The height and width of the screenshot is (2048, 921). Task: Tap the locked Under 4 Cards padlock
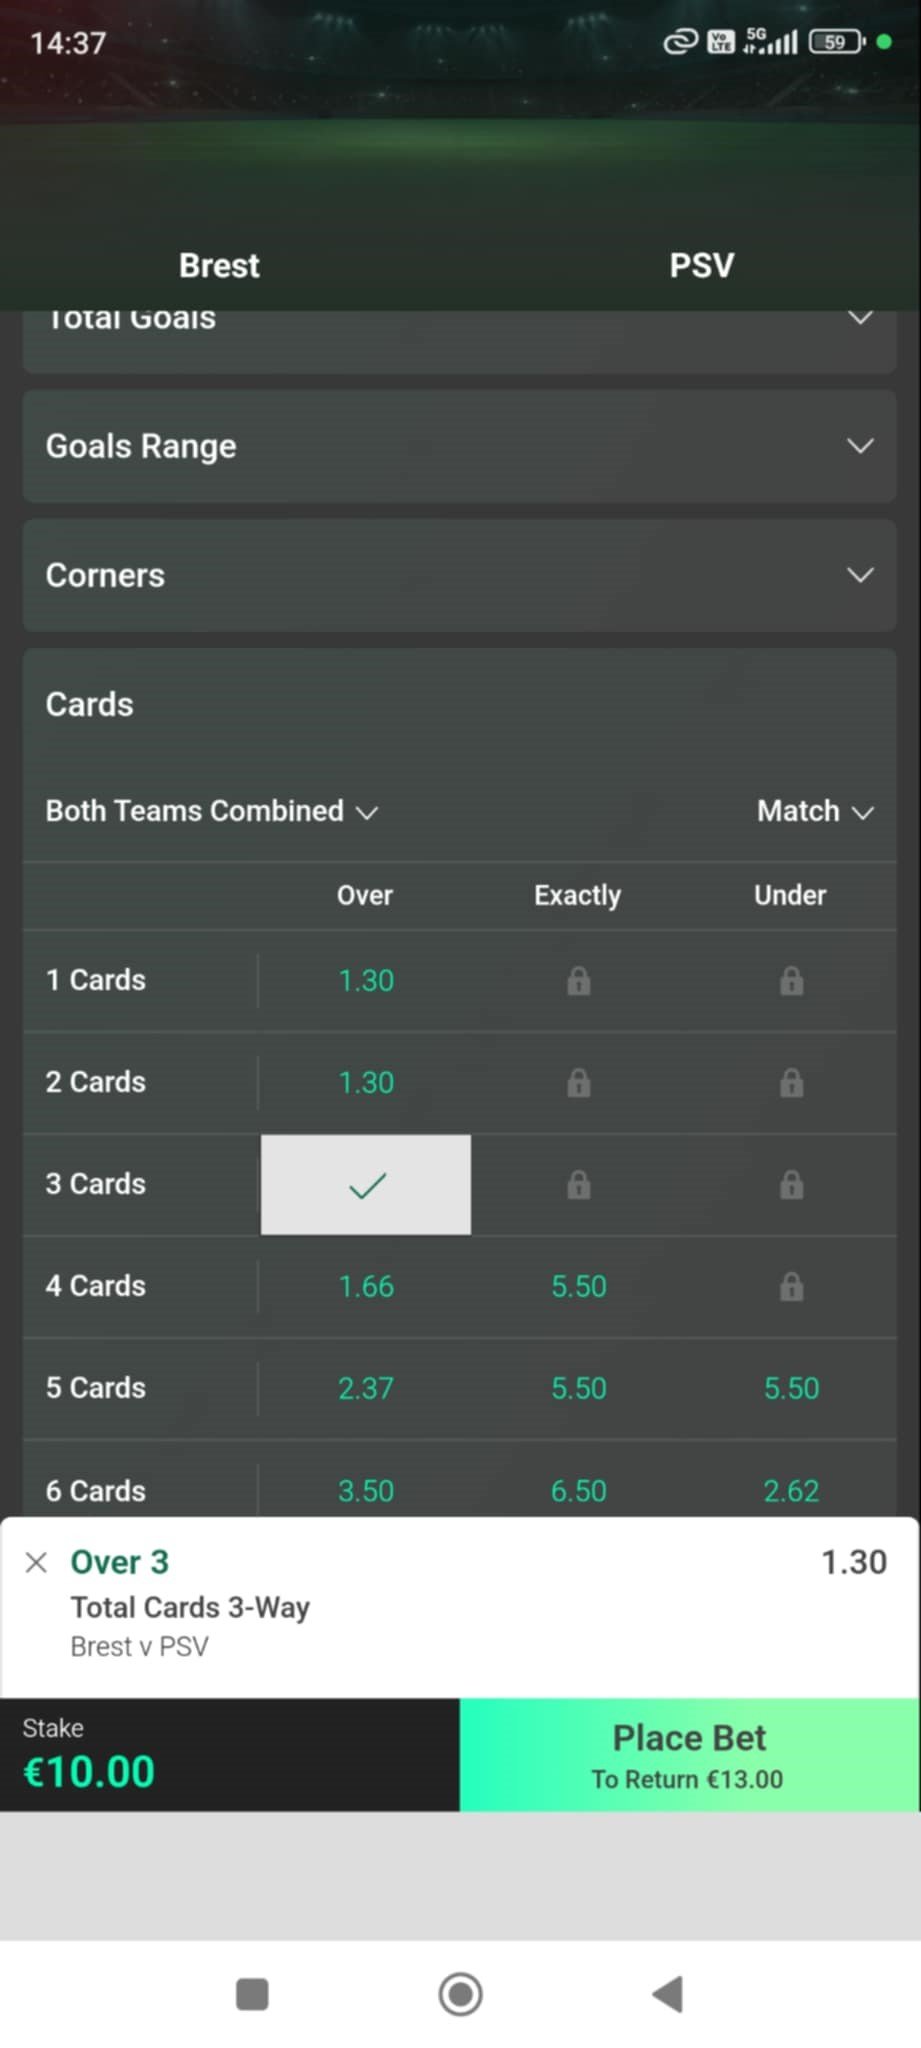click(x=791, y=1286)
